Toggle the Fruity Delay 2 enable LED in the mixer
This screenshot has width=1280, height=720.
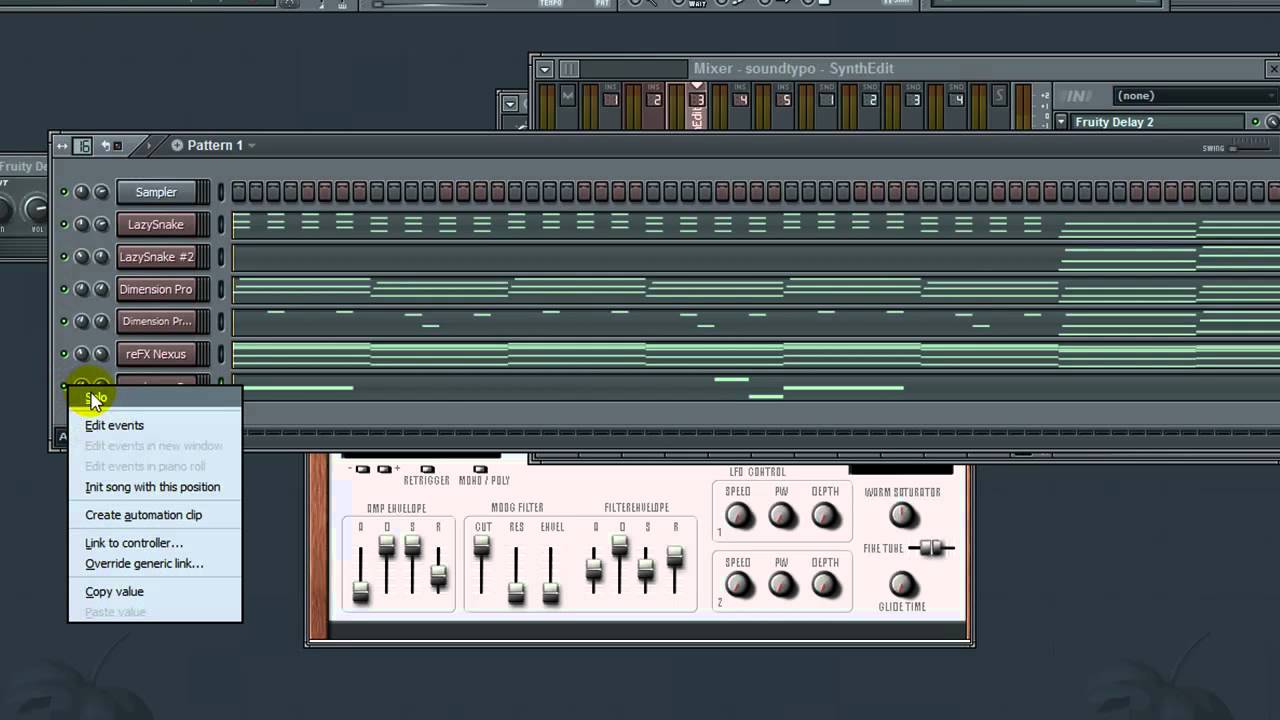(x=1255, y=122)
